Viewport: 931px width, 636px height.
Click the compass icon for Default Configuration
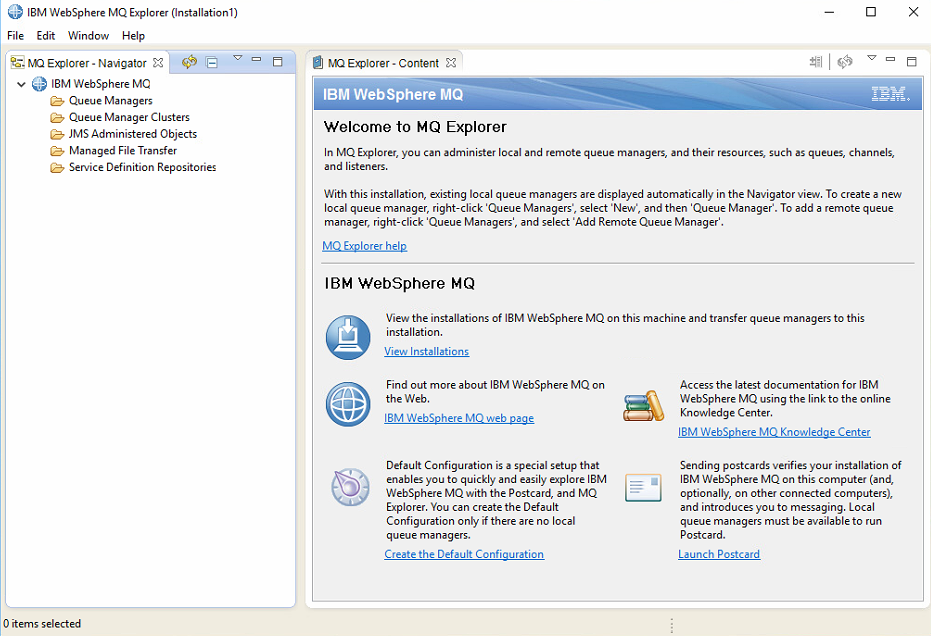pos(347,487)
